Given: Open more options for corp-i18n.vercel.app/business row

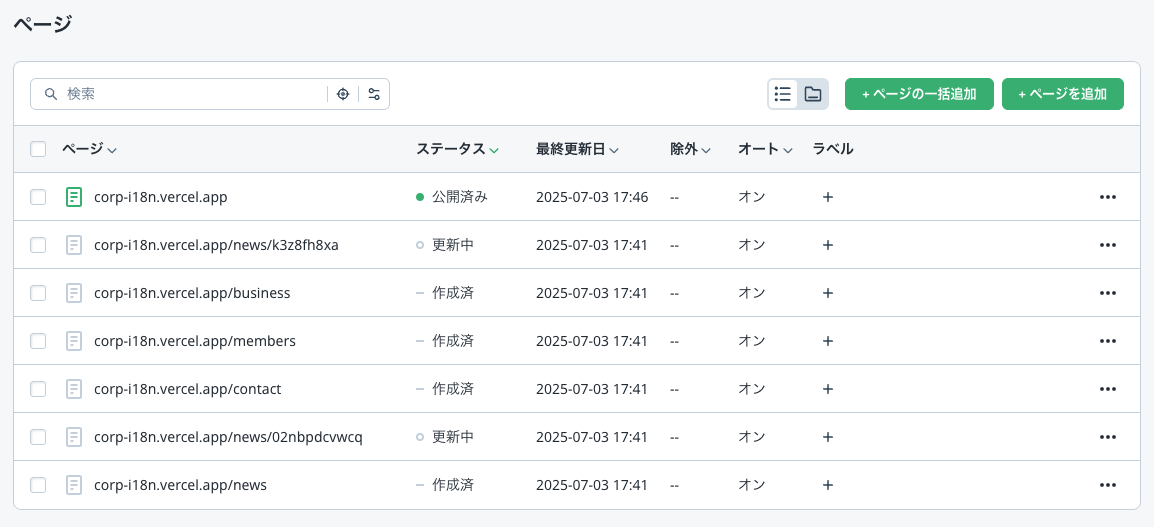Looking at the screenshot, I should 1107,293.
